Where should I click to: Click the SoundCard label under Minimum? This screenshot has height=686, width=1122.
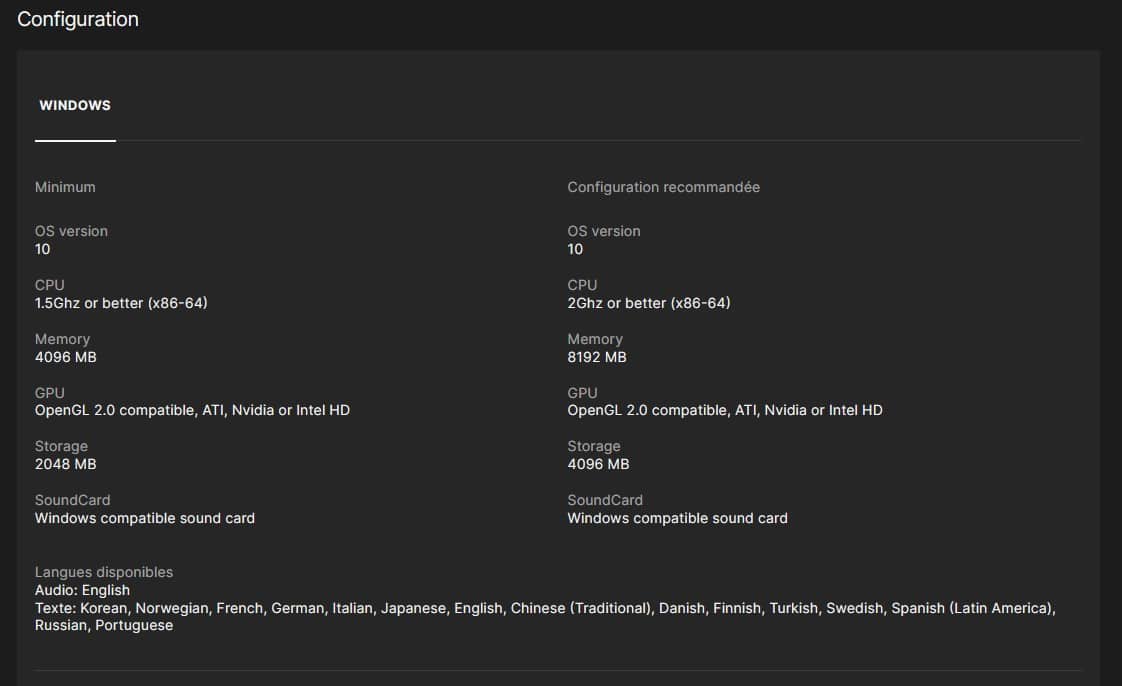(x=72, y=500)
